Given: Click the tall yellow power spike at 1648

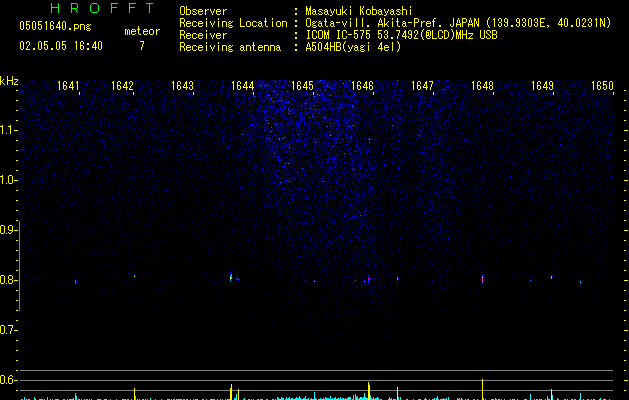Looking at the screenshot, I should [483, 389].
